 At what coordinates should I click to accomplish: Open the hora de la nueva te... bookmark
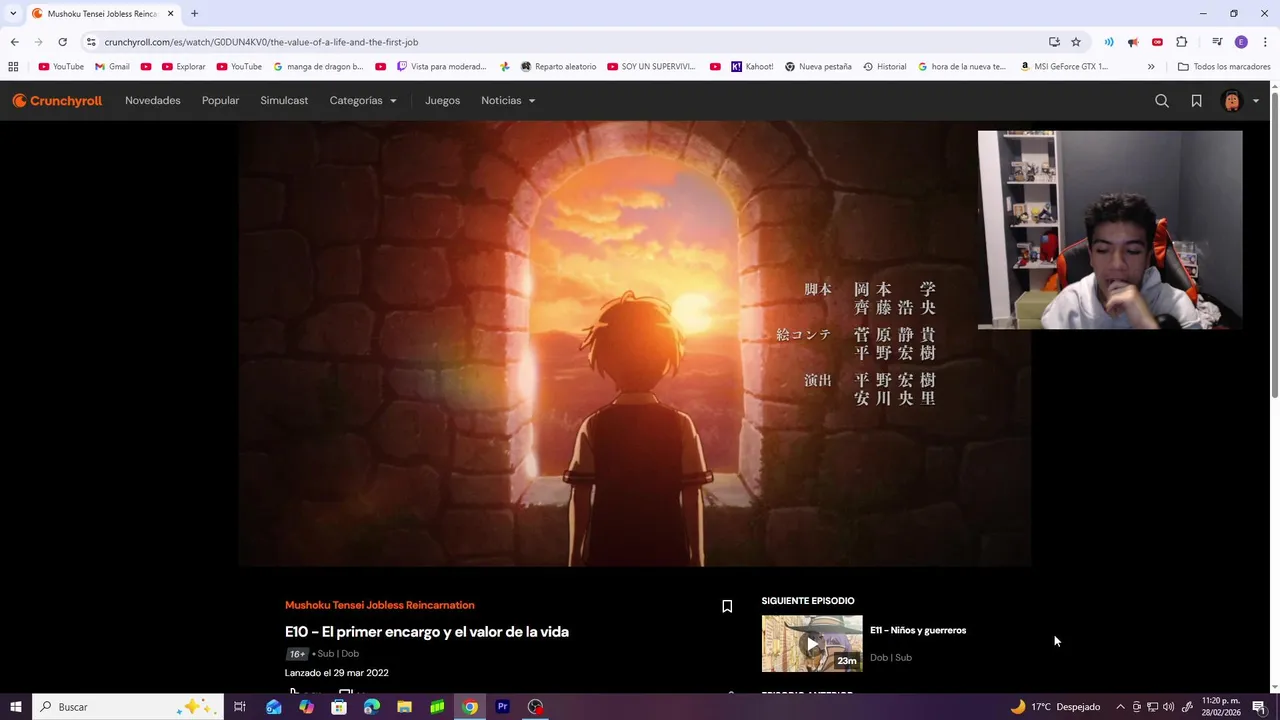point(962,67)
